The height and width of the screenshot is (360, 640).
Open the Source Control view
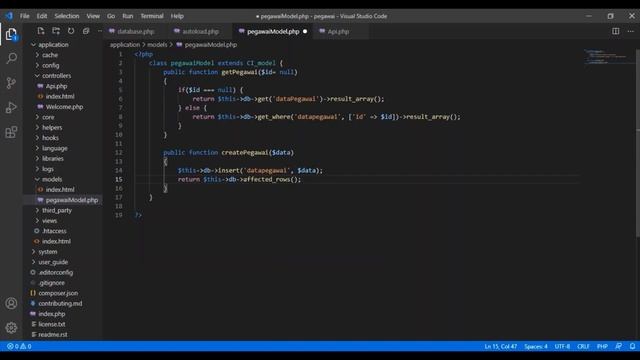pyautogui.click(x=11, y=83)
